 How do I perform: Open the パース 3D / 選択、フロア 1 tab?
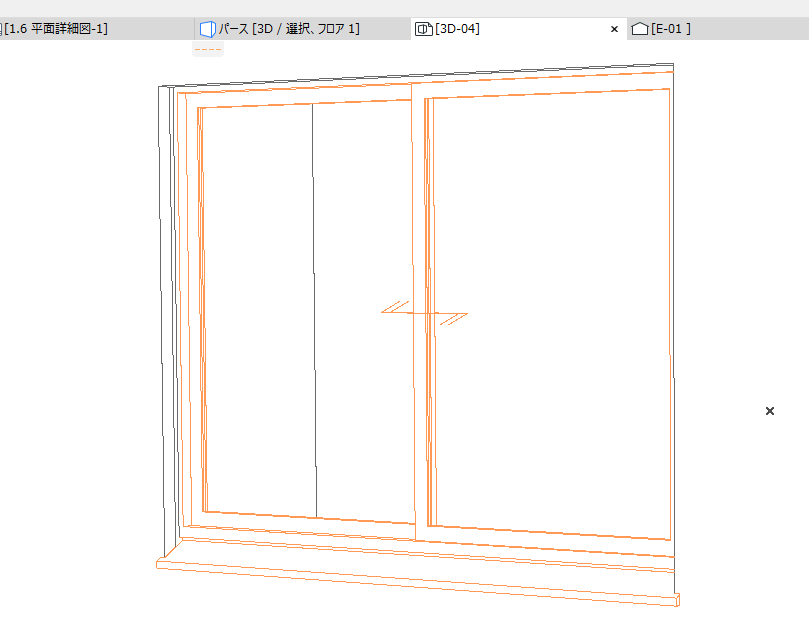(302, 29)
